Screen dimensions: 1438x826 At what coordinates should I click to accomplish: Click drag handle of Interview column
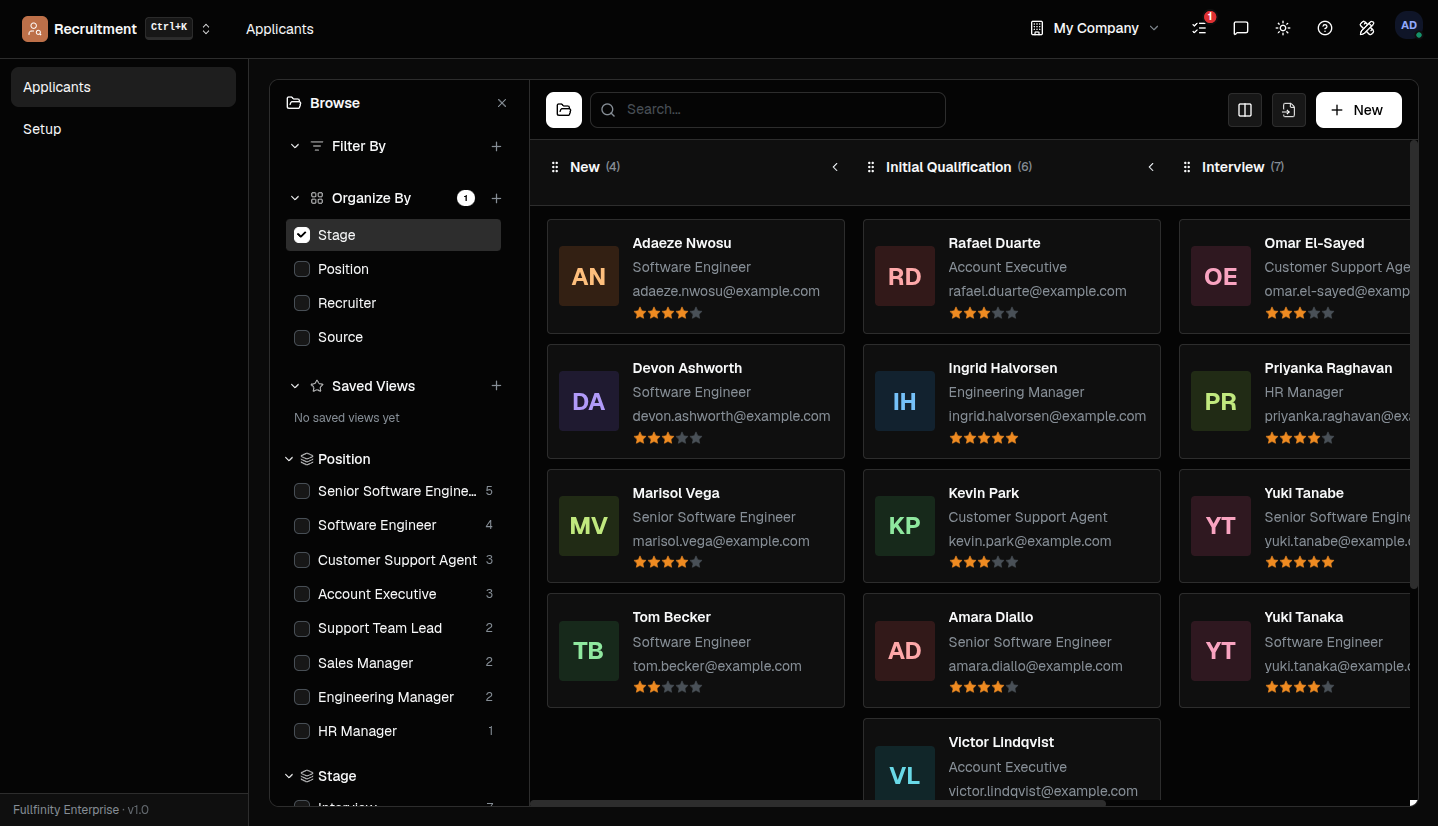pos(1187,167)
